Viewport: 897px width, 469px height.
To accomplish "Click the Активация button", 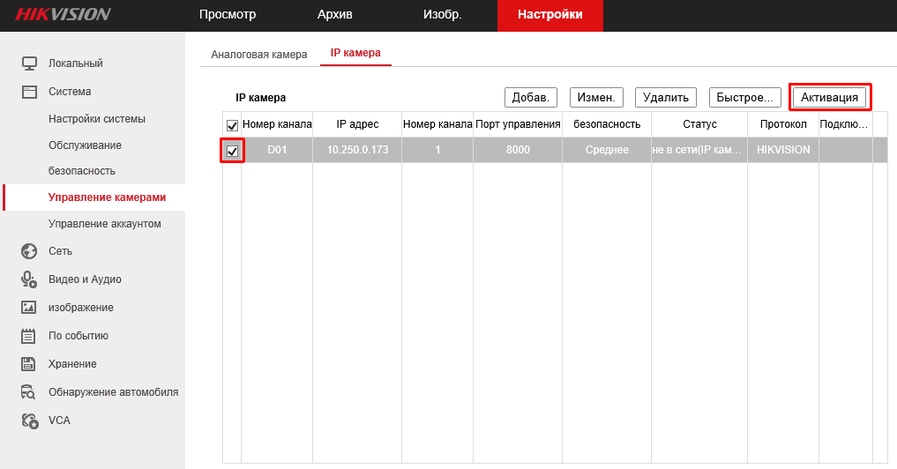I will (x=829, y=97).
